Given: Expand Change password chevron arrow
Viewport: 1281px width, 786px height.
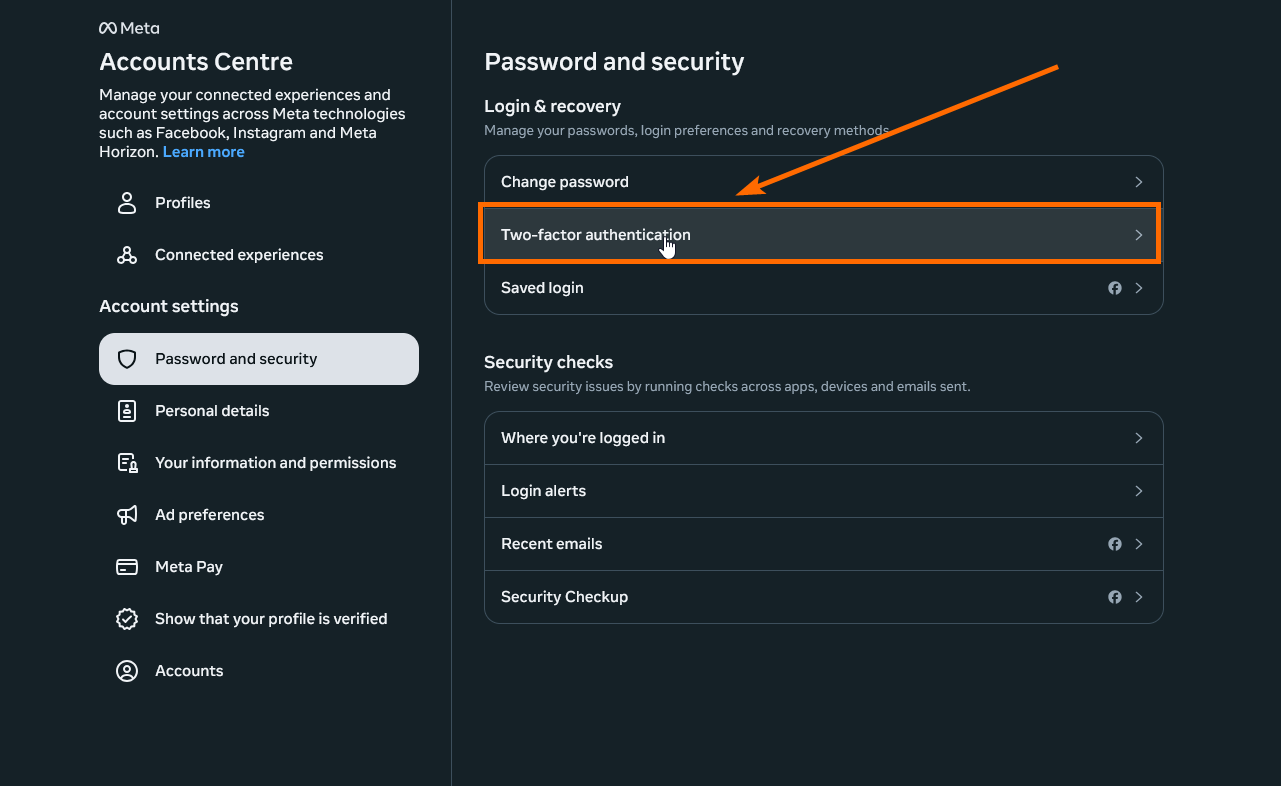Looking at the screenshot, I should click(1138, 182).
